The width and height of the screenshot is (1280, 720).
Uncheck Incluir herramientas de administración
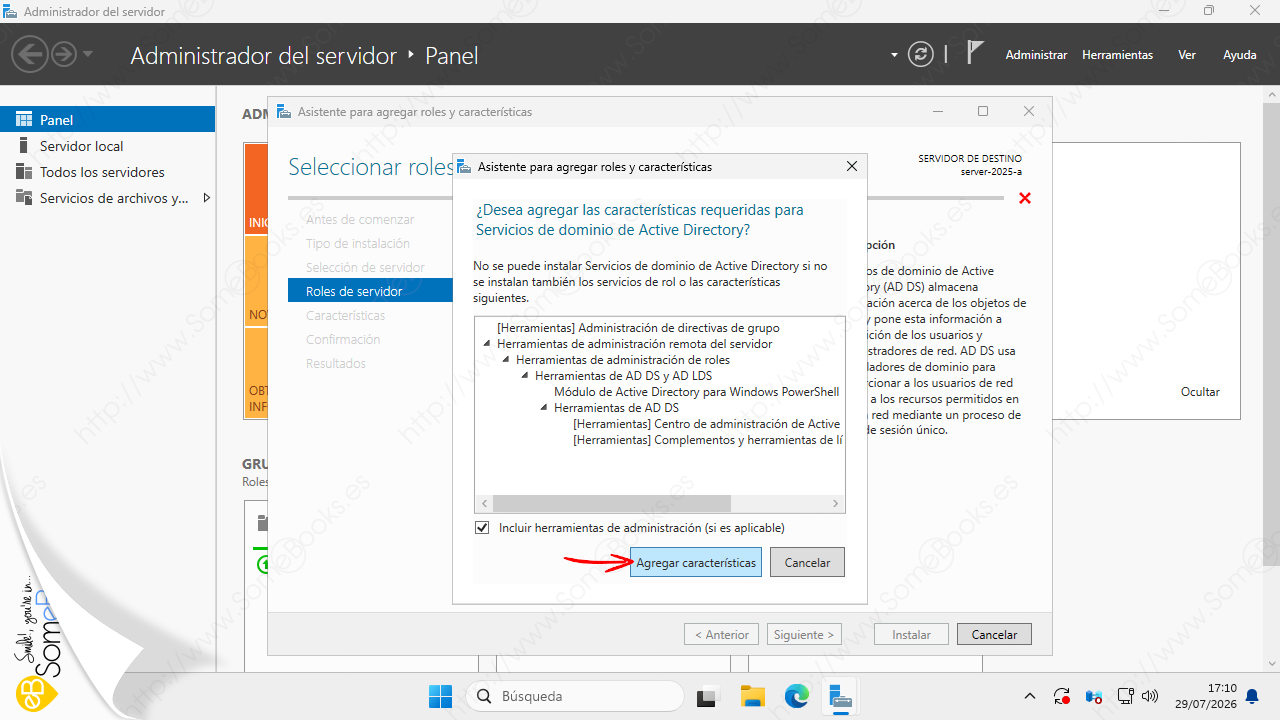[483, 528]
